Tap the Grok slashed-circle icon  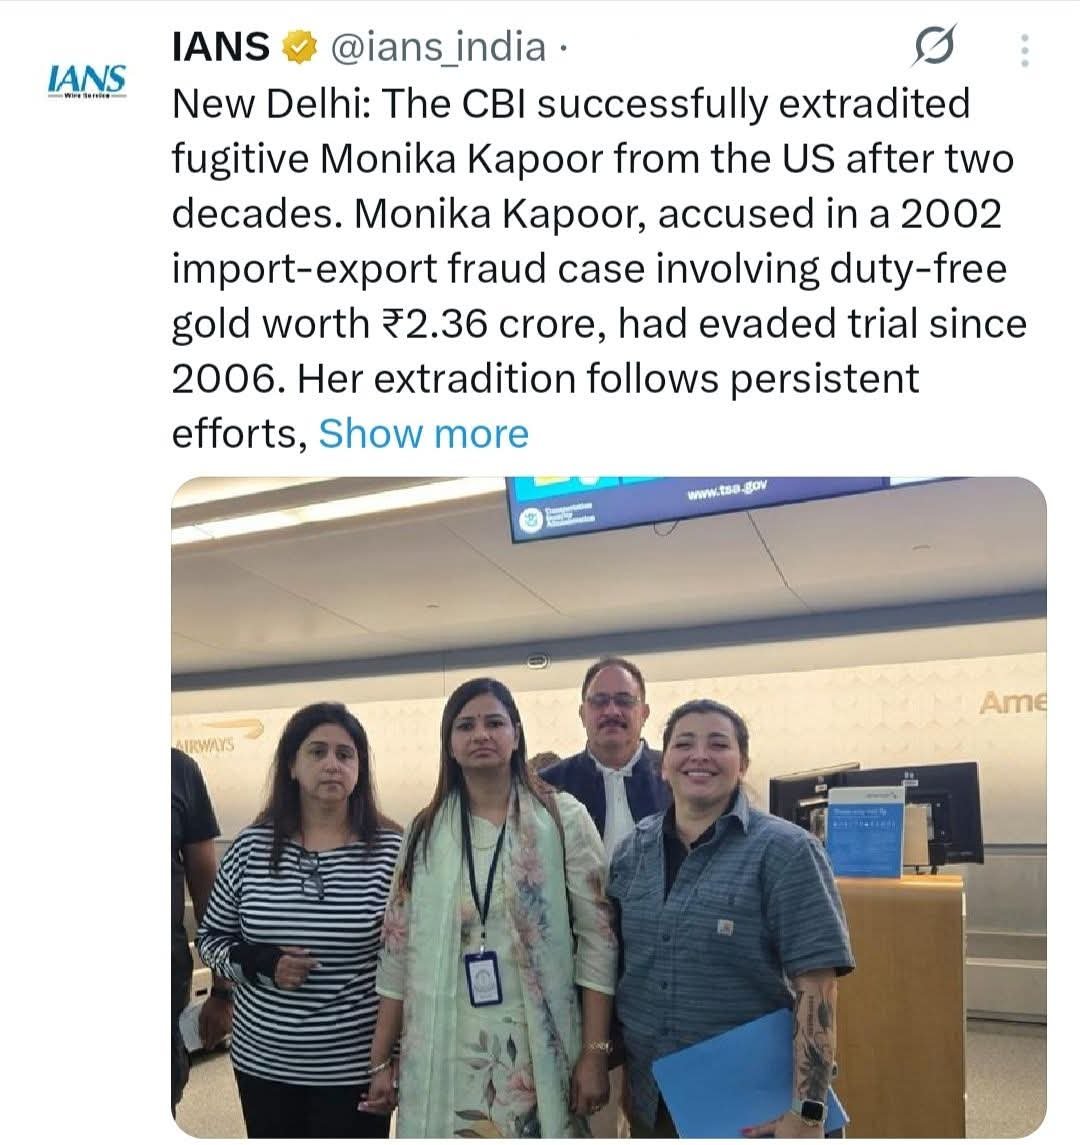(934, 47)
